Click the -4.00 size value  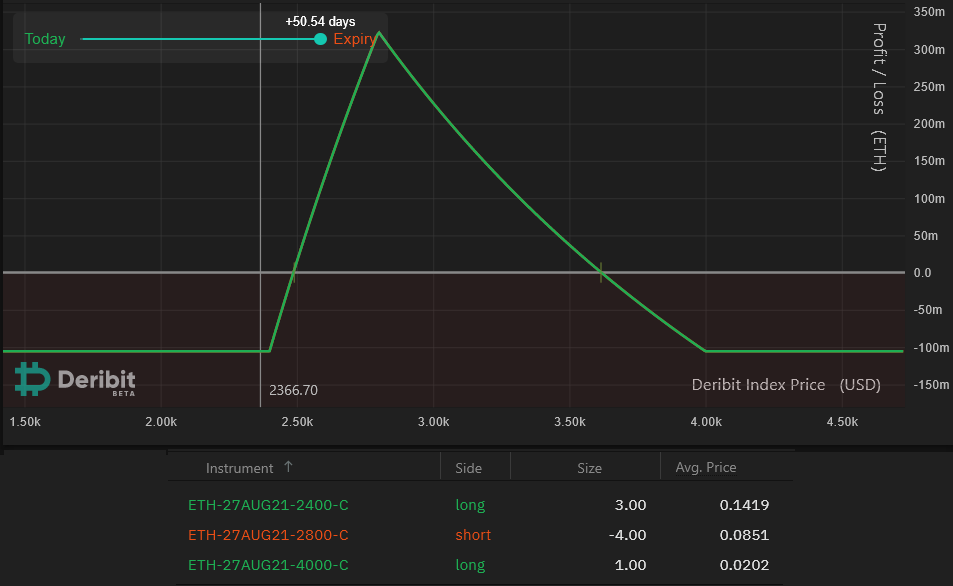(x=627, y=535)
